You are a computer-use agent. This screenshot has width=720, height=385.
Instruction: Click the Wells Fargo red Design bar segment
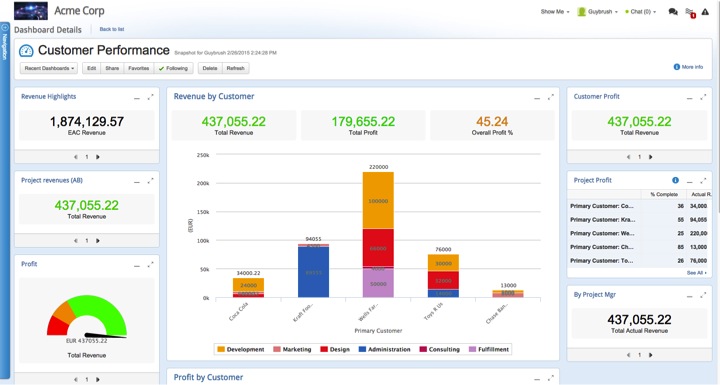[x=378, y=248]
